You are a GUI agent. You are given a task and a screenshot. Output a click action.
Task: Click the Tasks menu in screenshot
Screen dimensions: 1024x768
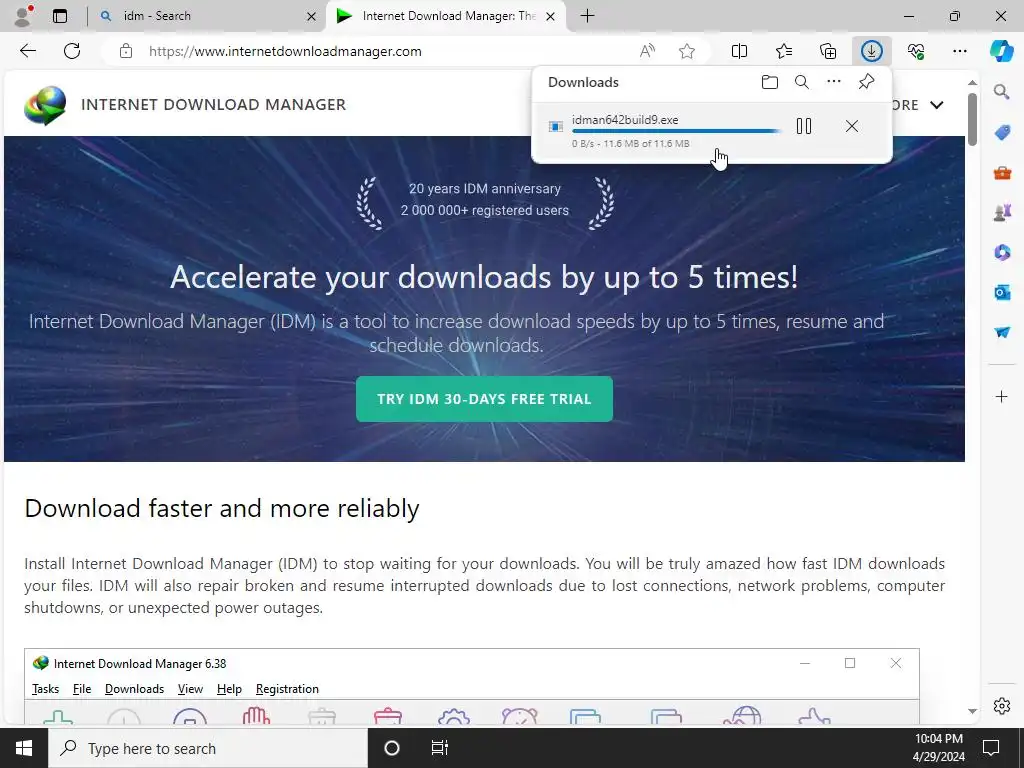[45, 689]
